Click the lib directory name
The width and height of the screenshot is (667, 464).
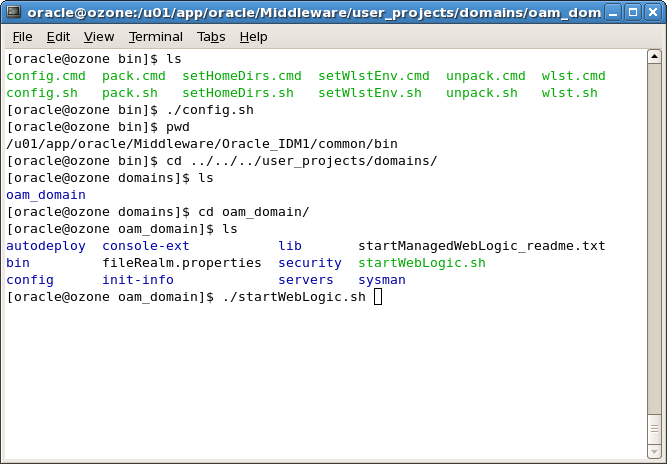[290, 246]
